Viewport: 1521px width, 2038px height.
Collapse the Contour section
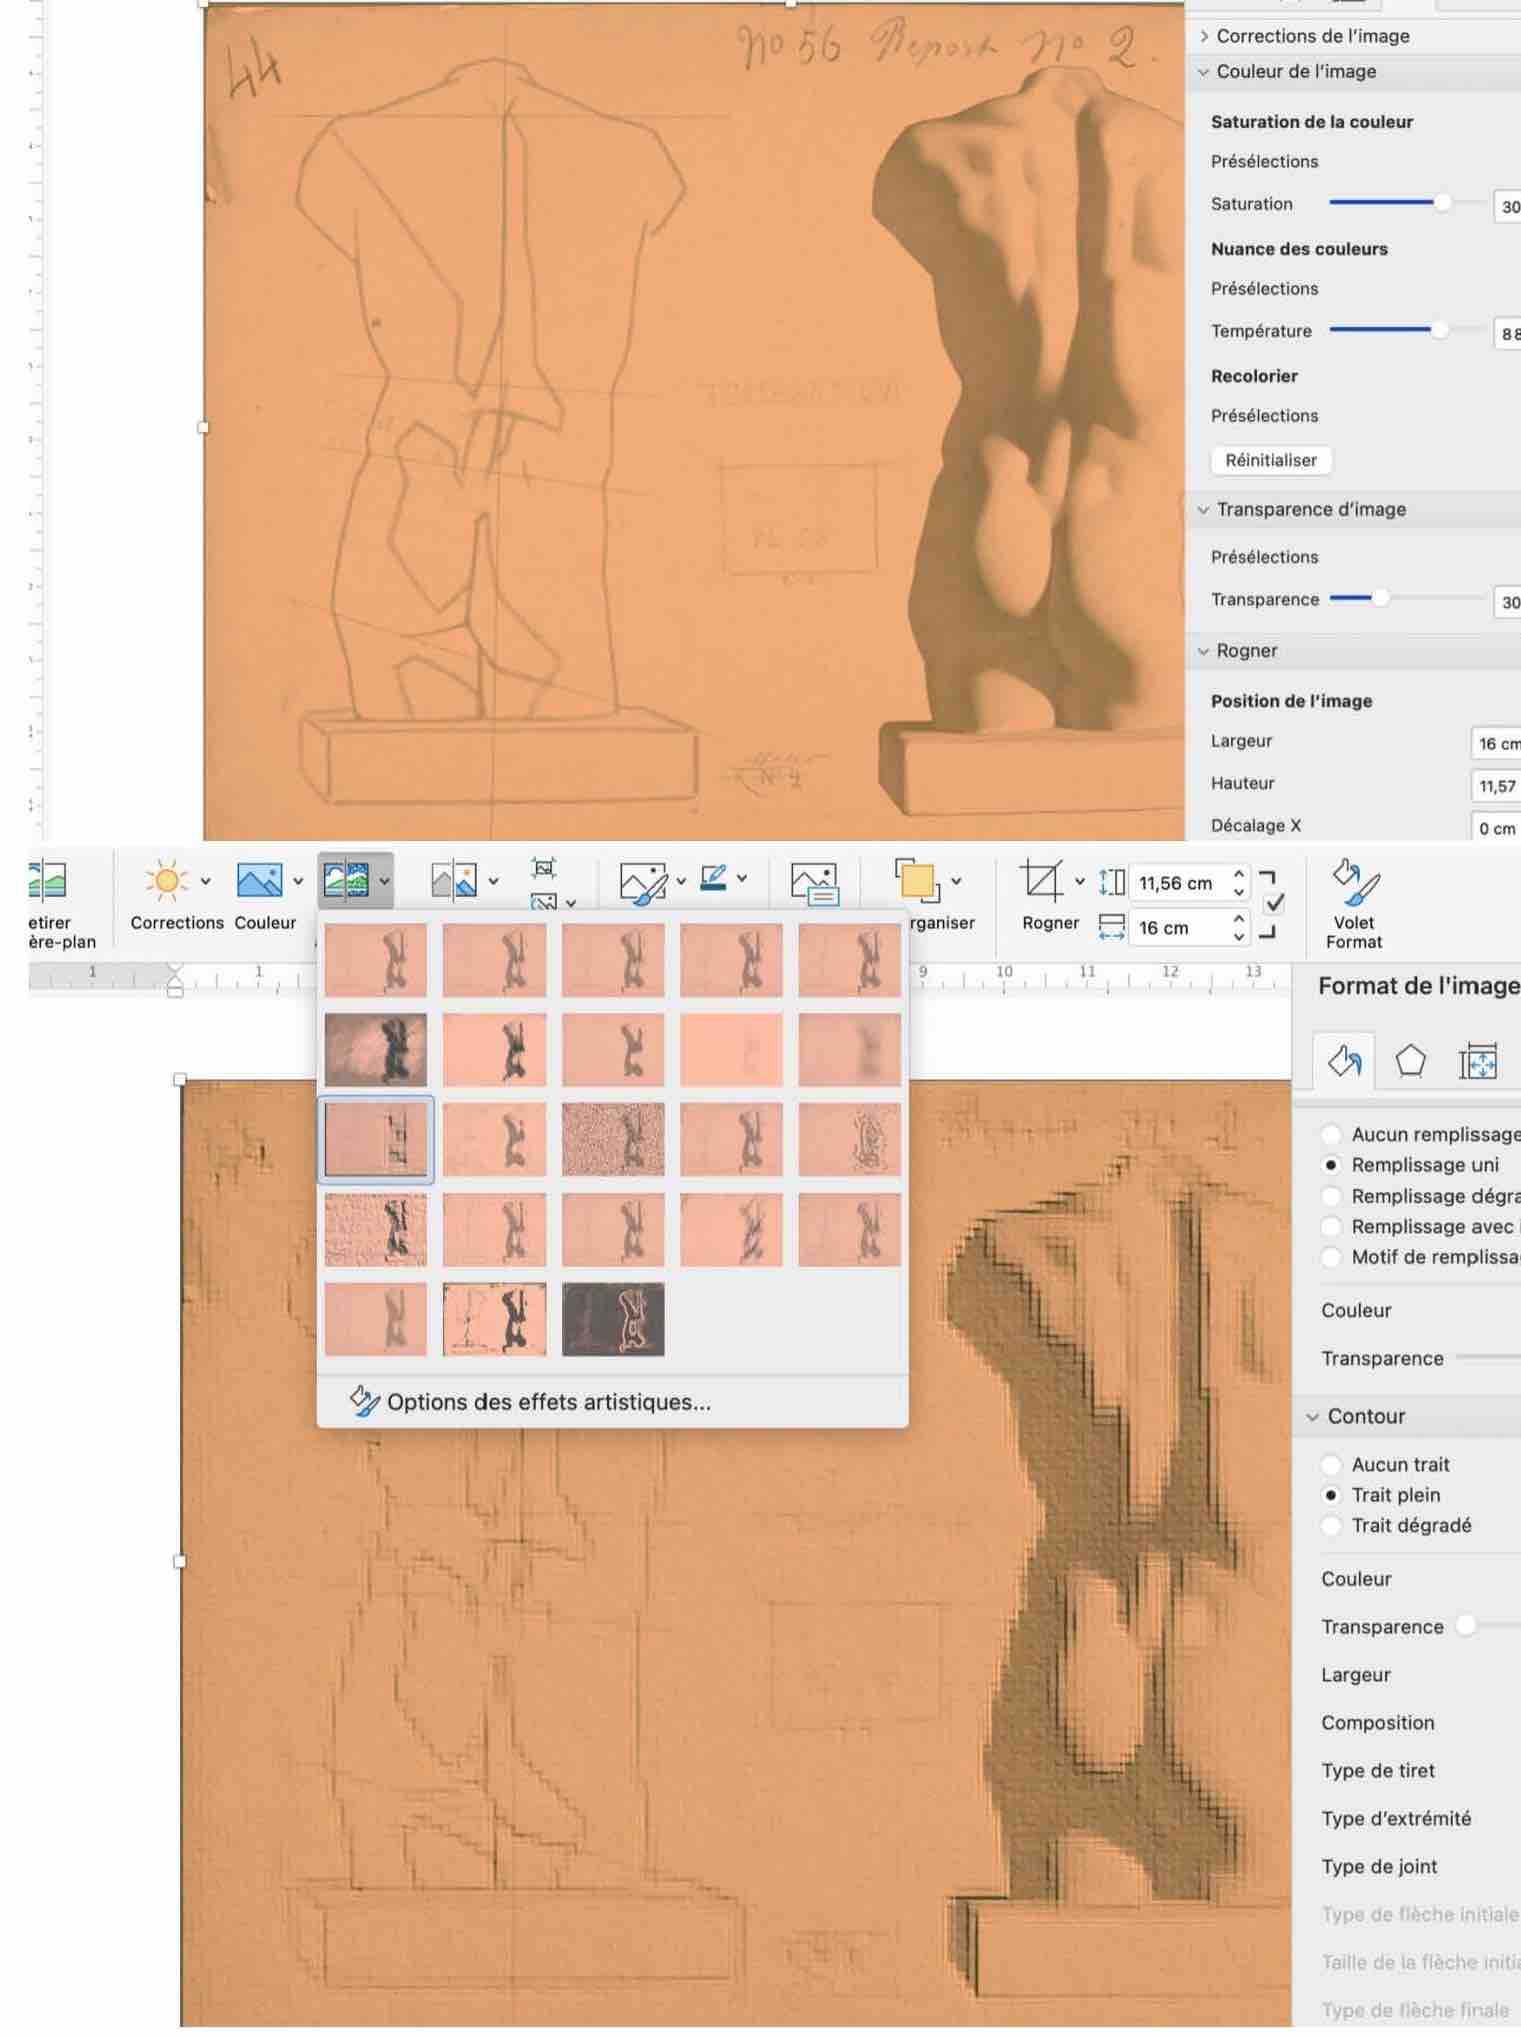[1313, 1416]
